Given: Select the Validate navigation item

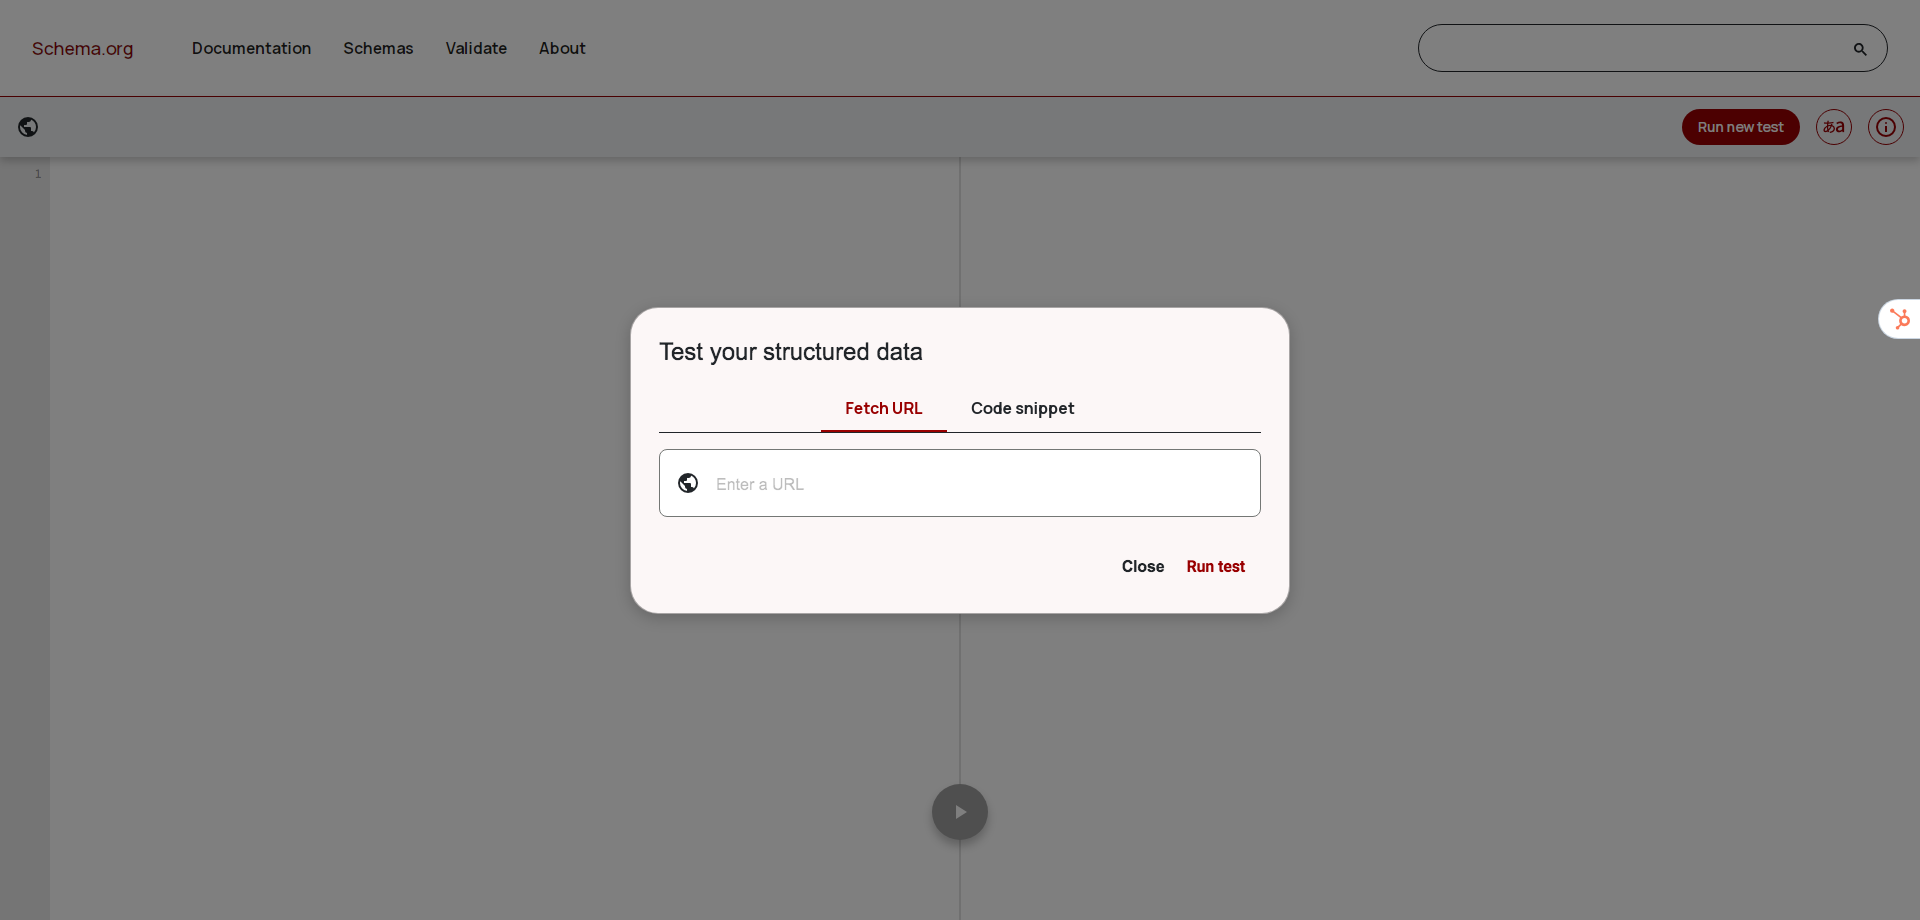Looking at the screenshot, I should point(476,48).
